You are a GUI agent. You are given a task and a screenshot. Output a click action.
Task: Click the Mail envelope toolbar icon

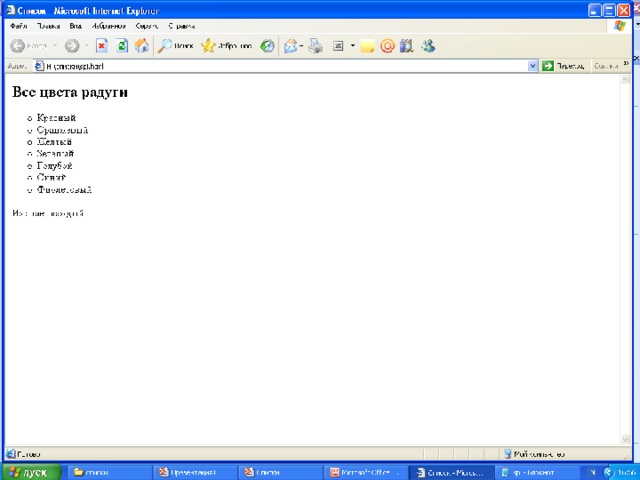tap(290, 46)
